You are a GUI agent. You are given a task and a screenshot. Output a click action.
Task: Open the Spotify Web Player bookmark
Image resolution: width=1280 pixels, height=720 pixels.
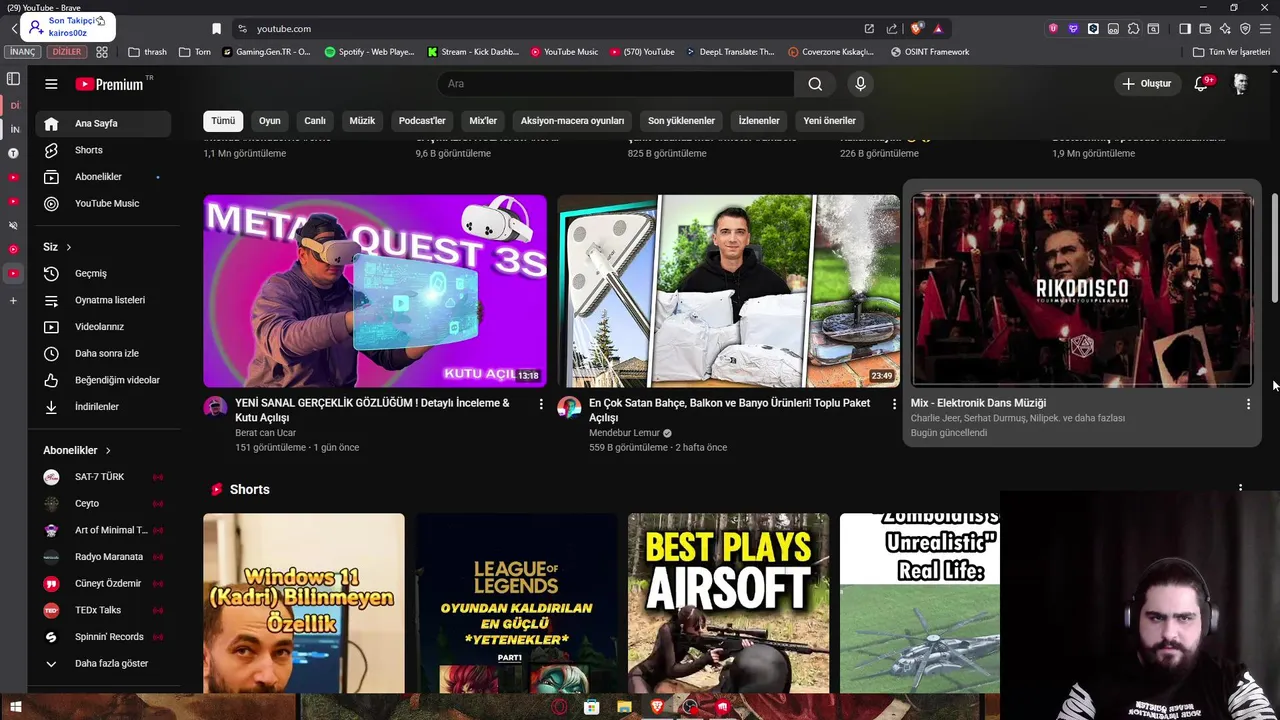click(x=369, y=52)
